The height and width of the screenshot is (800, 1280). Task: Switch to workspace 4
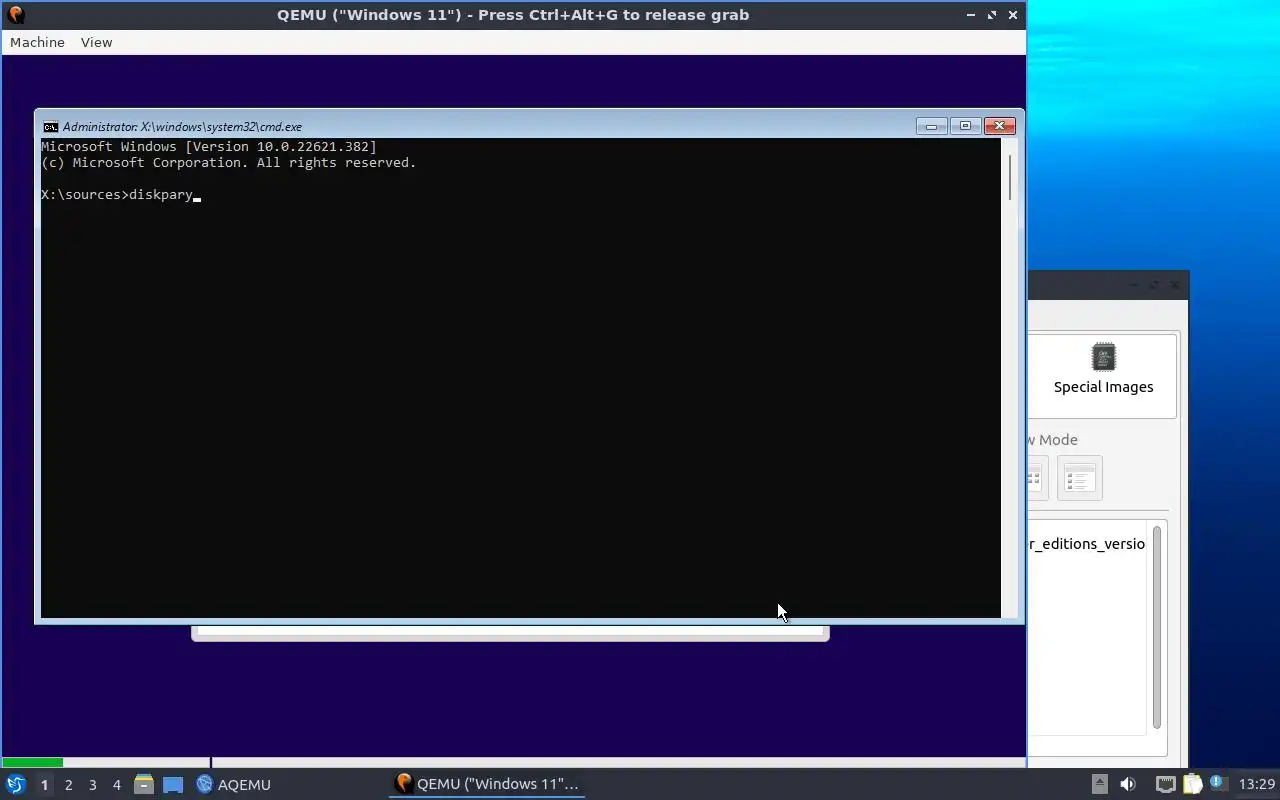coord(116,785)
